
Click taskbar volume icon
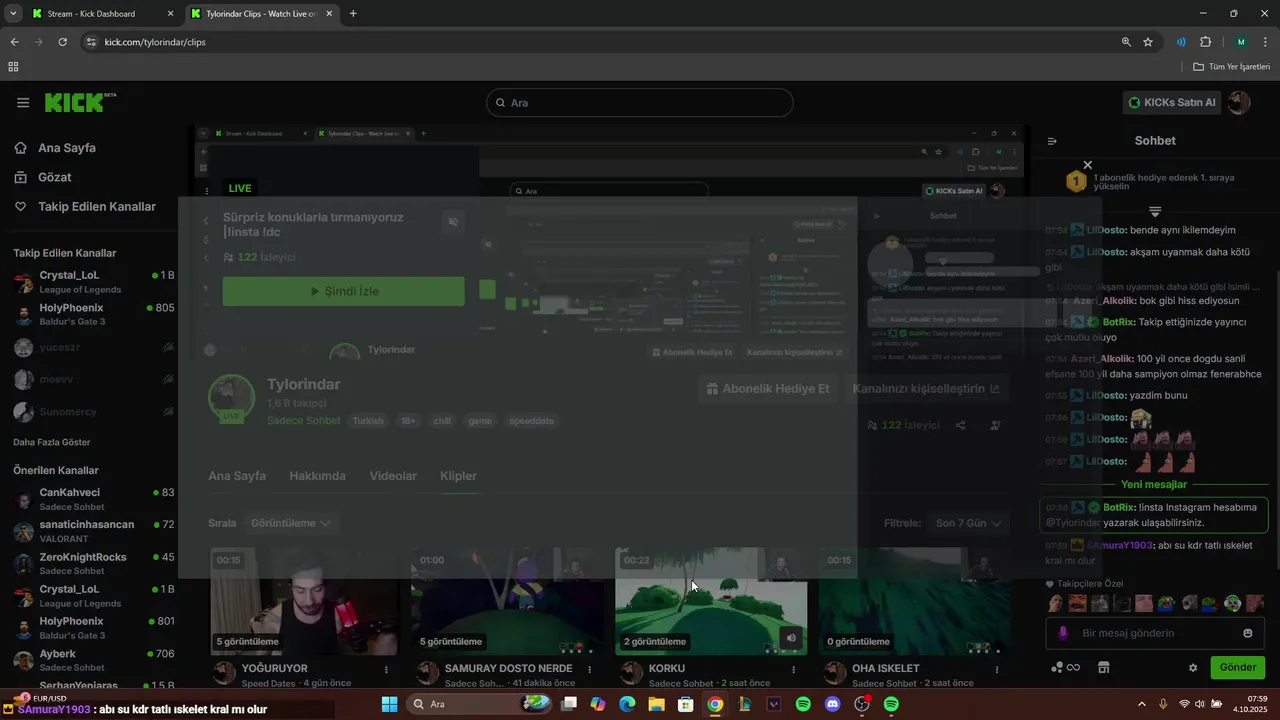pos(1200,704)
